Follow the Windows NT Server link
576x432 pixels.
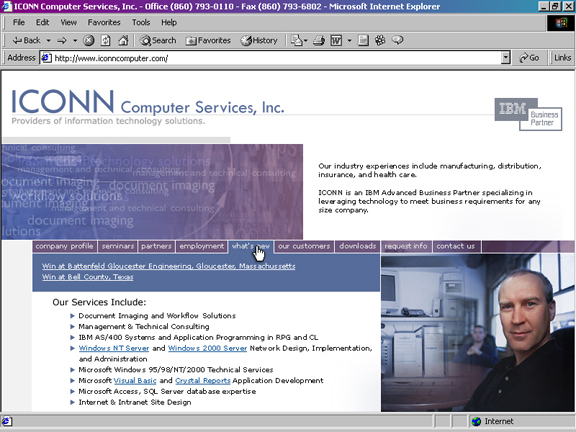click(x=114, y=348)
